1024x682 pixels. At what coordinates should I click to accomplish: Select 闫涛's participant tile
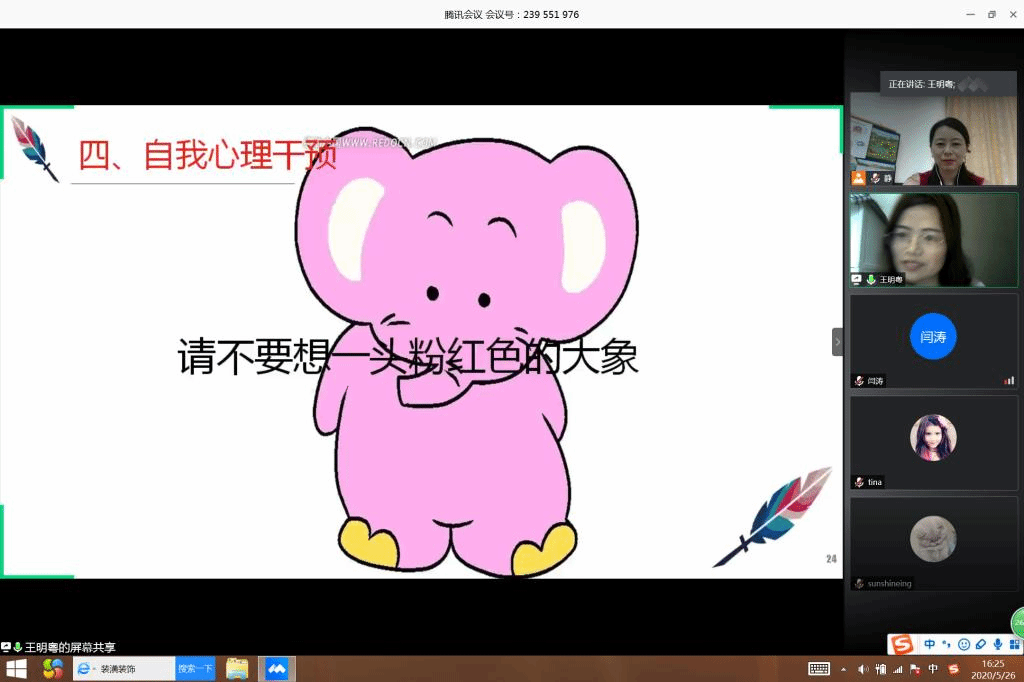click(933, 341)
